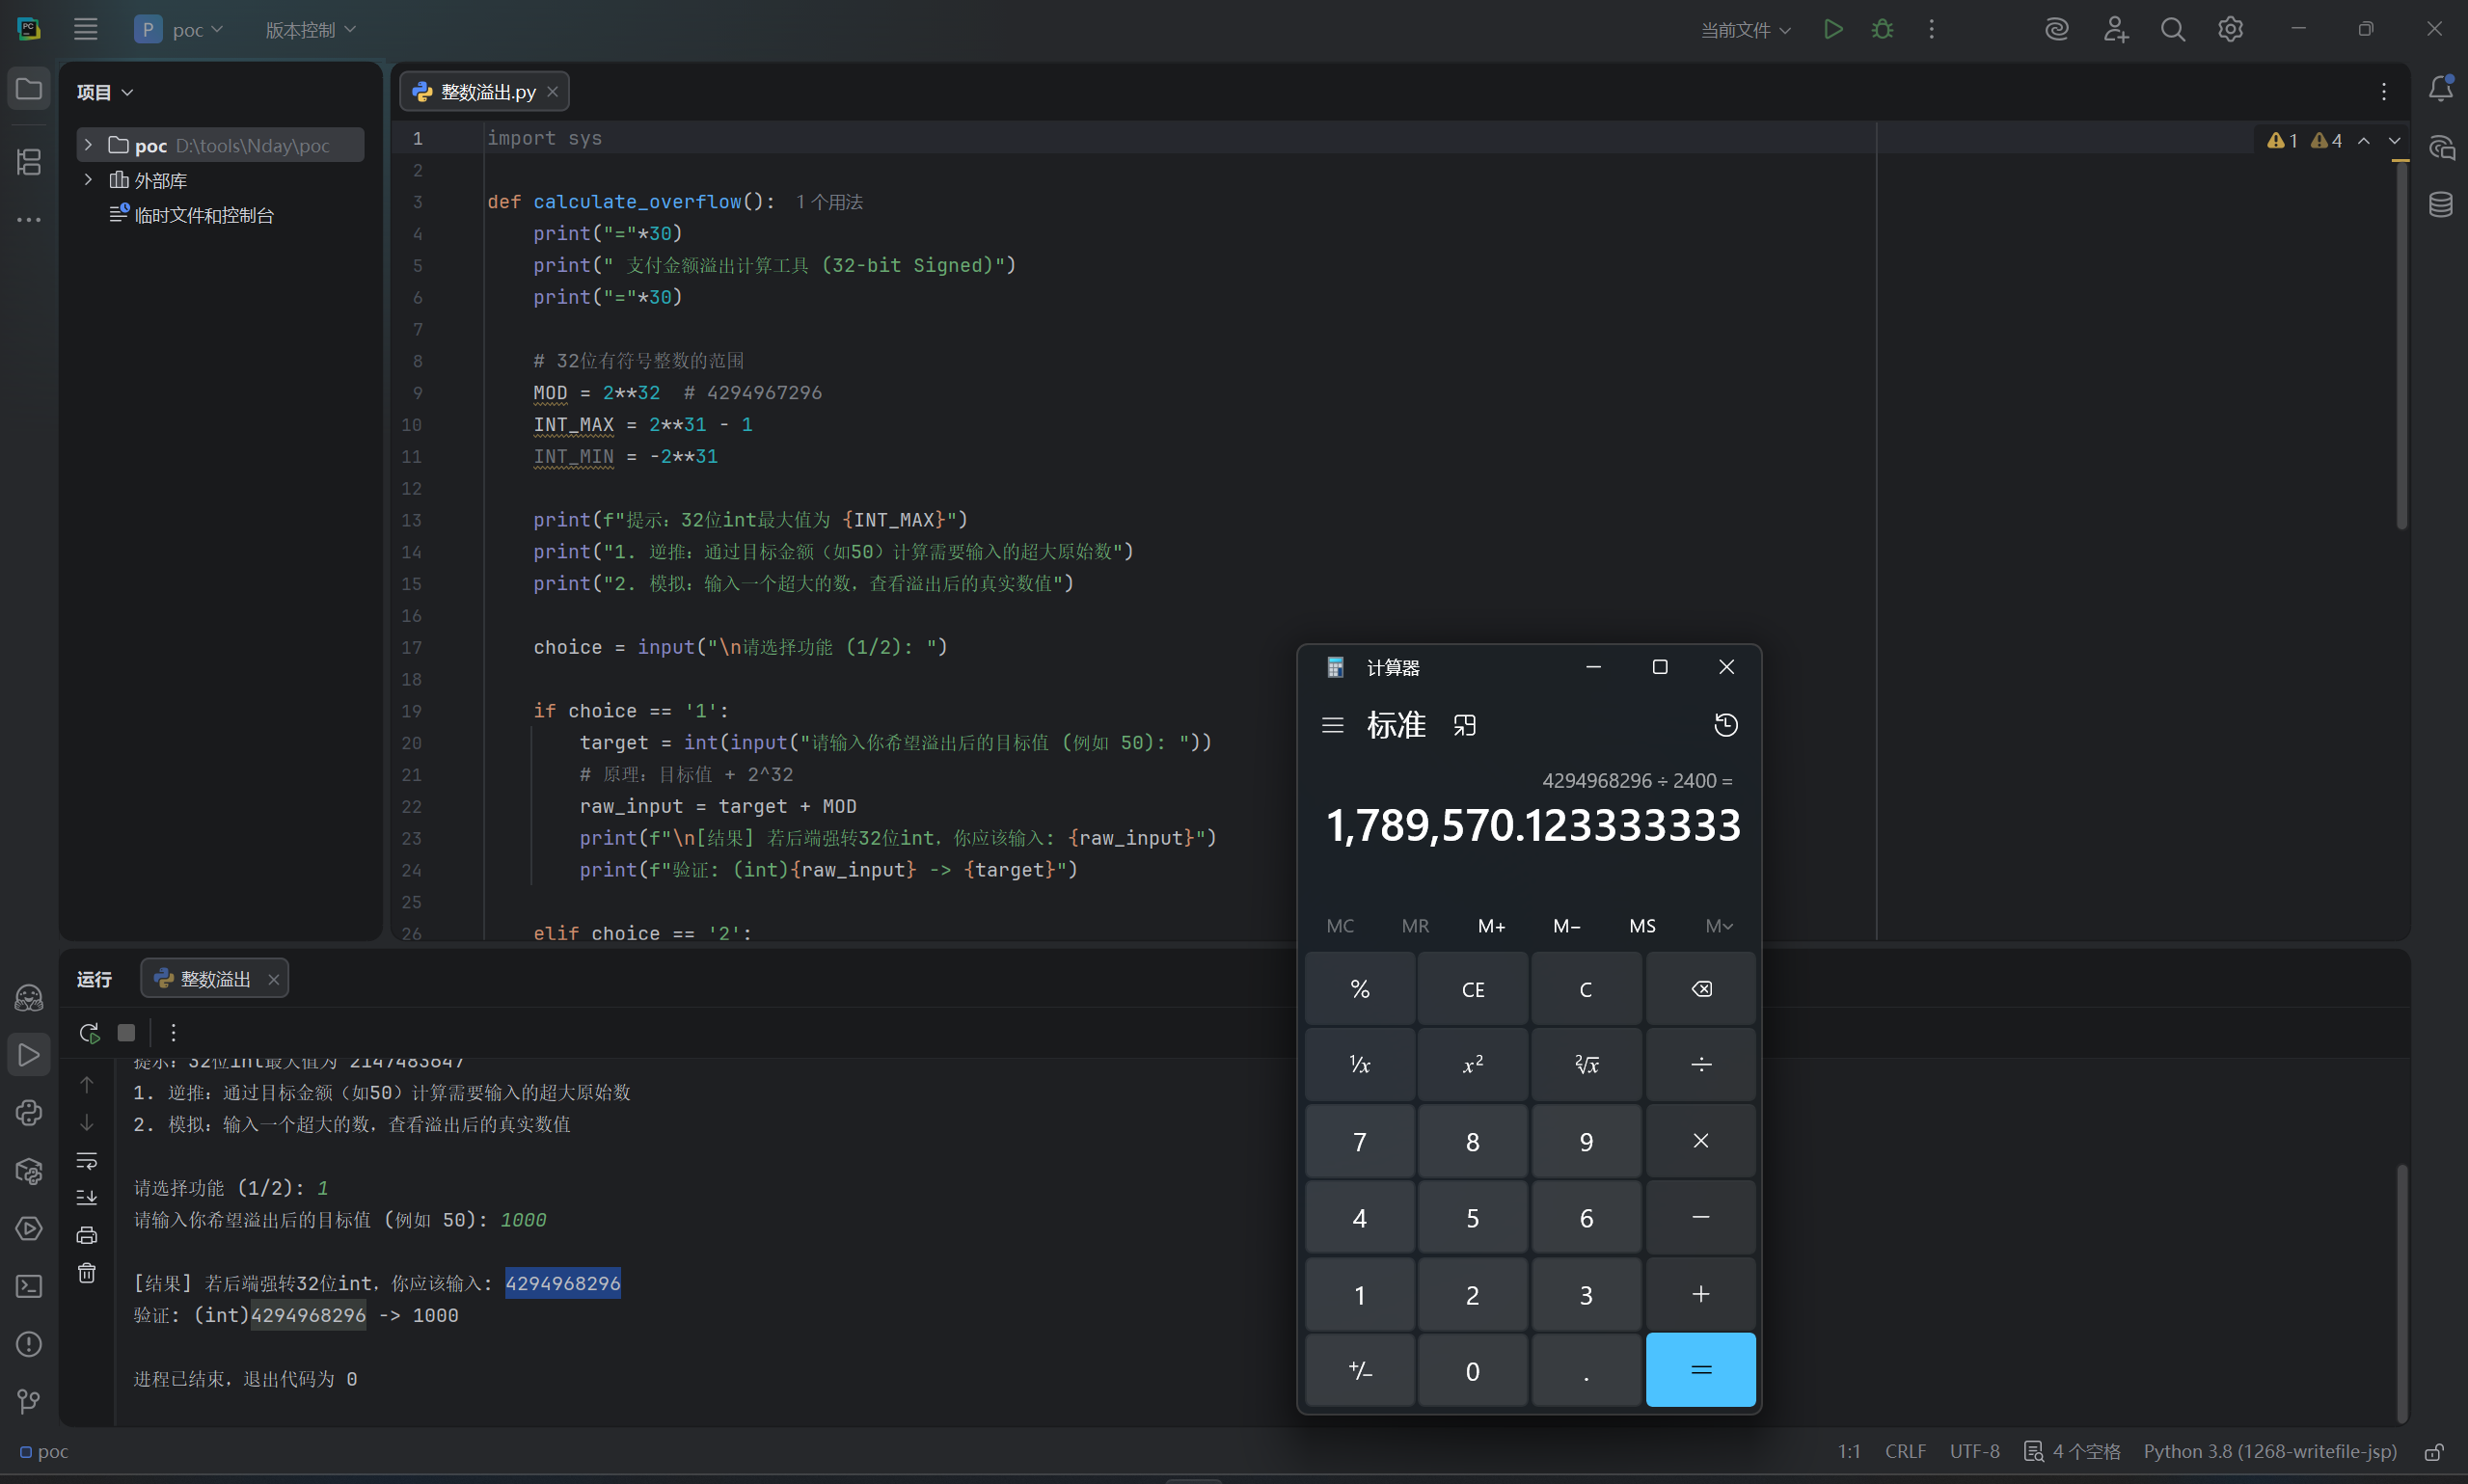This screenshot has height=1484, width=2468.
Task: Open the calculator history panel
Action: point(1725,725)
